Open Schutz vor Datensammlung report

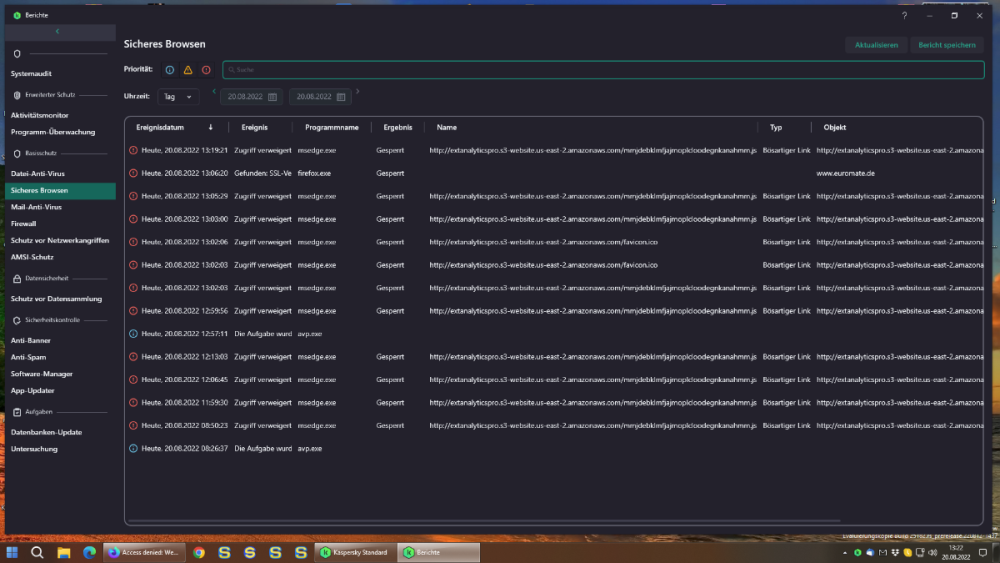(56, 298)
